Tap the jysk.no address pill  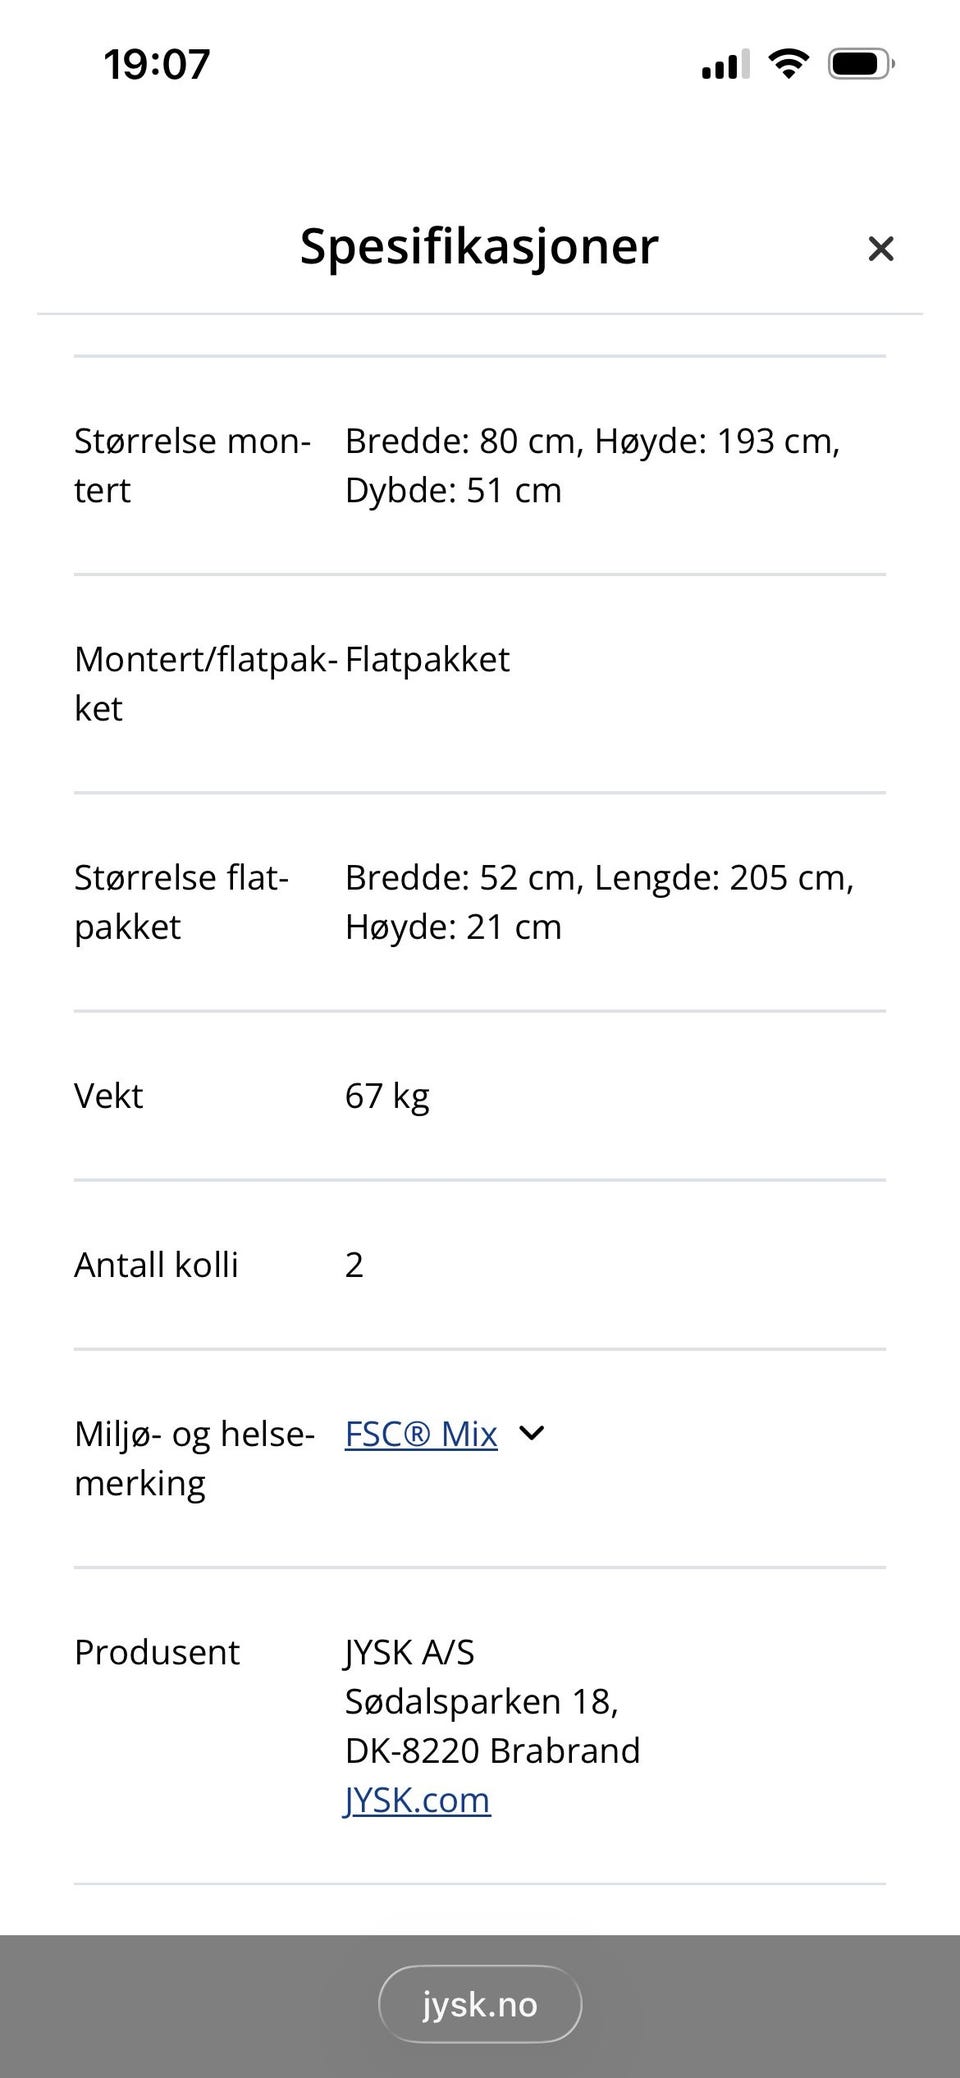click(480, 2004)
